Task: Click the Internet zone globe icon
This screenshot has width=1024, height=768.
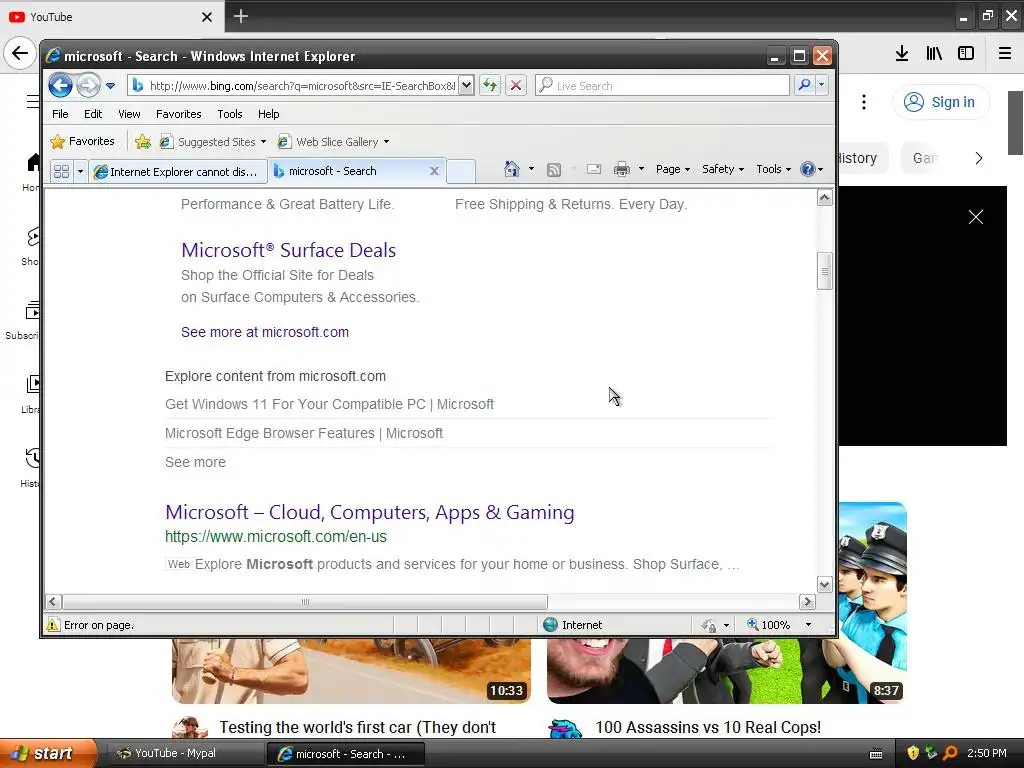Action: (551, 625)
